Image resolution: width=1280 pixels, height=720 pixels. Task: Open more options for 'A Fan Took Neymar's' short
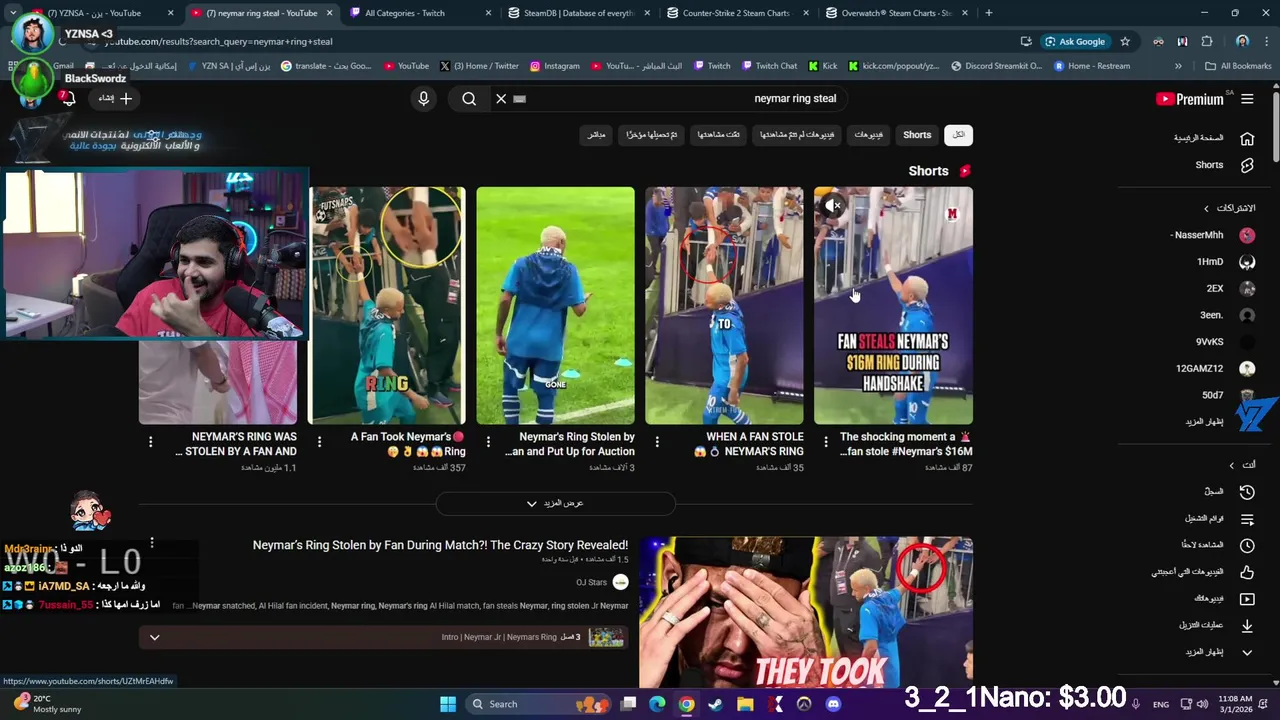319,441
